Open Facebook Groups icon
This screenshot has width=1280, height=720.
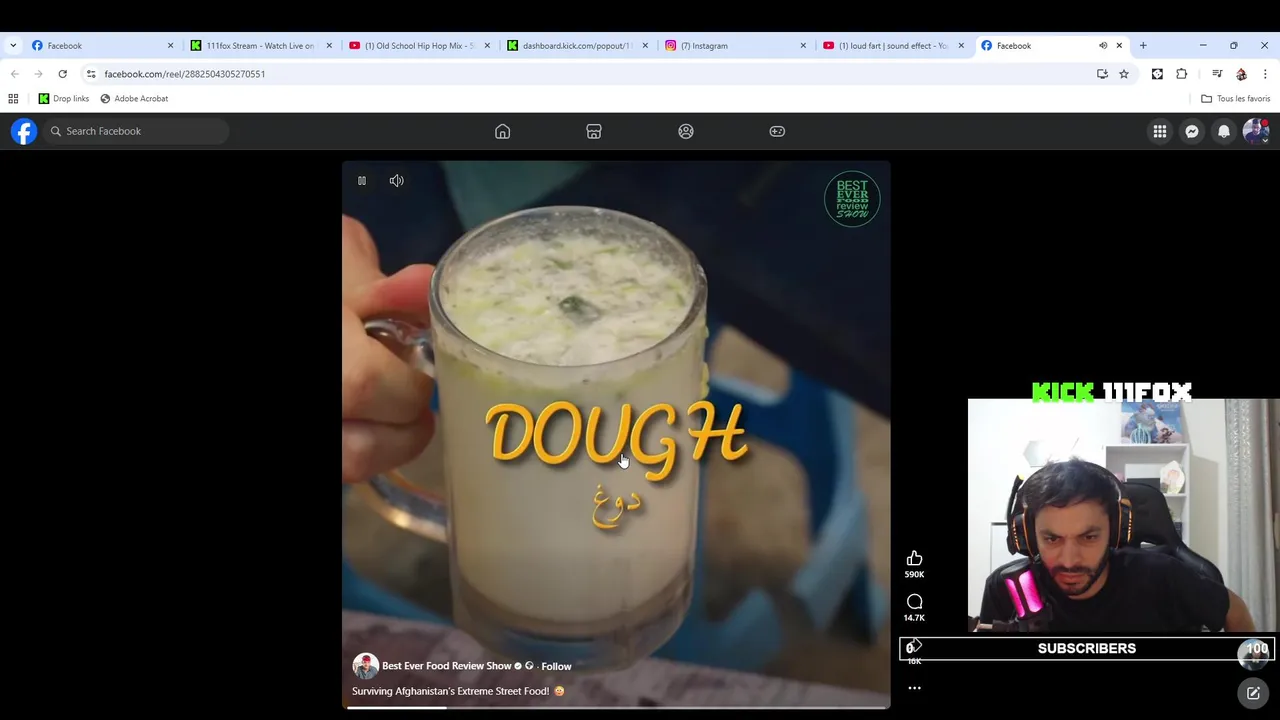[686, 131]
